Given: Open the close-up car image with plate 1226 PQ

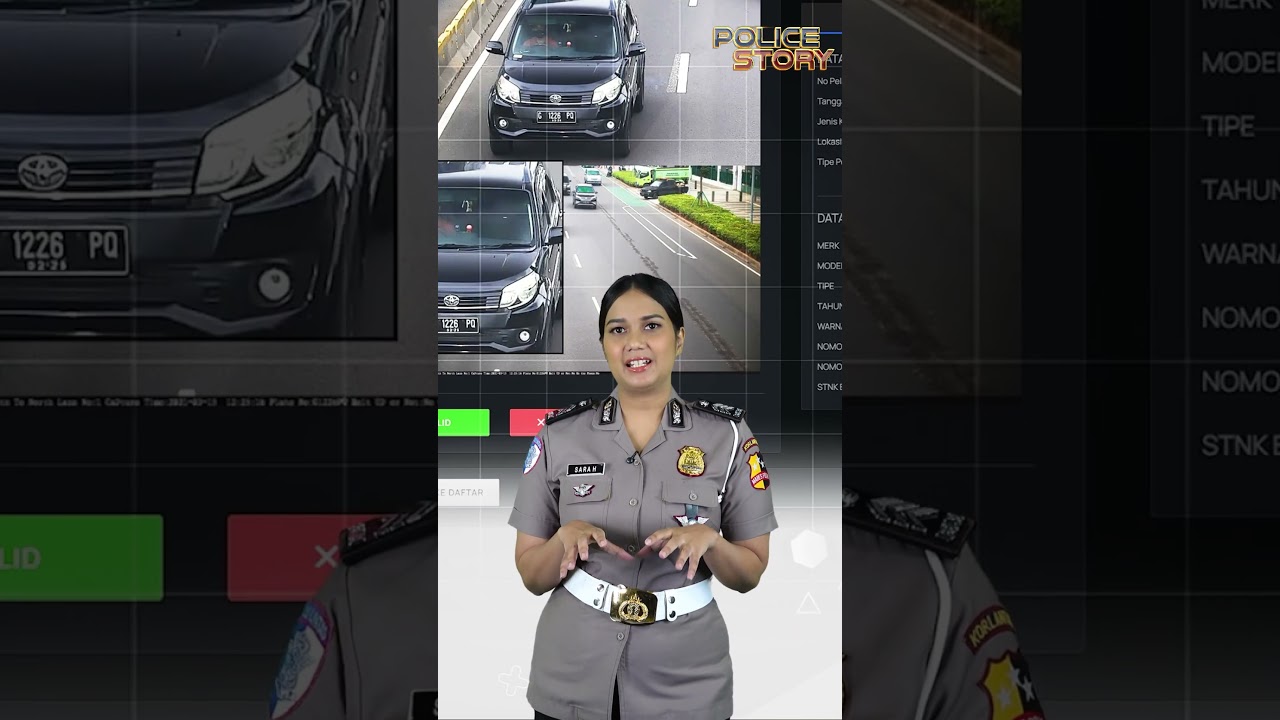Looking at the screenshot, I should pyautogui.click(x=500, y=258).
